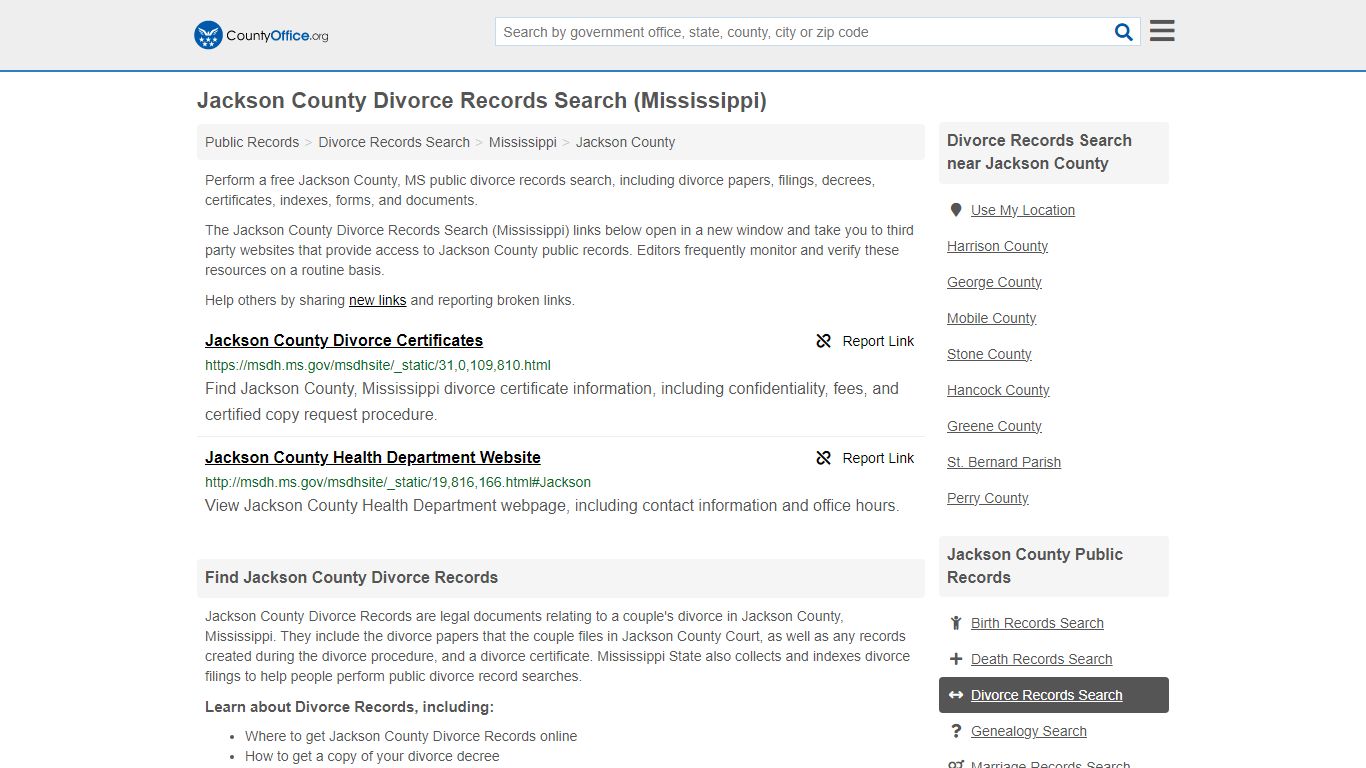Go to Divorce Records Search breadcrumb
Image resolution: width=1366 pixels, height=768 pixels.
[x=394, y=142]
